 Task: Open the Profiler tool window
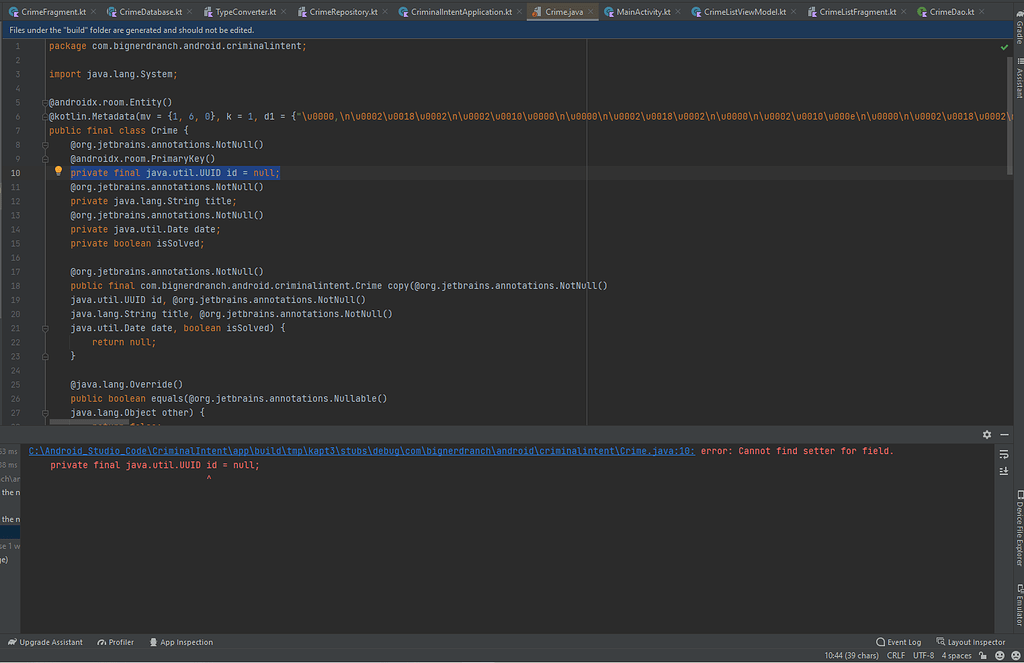116,642
